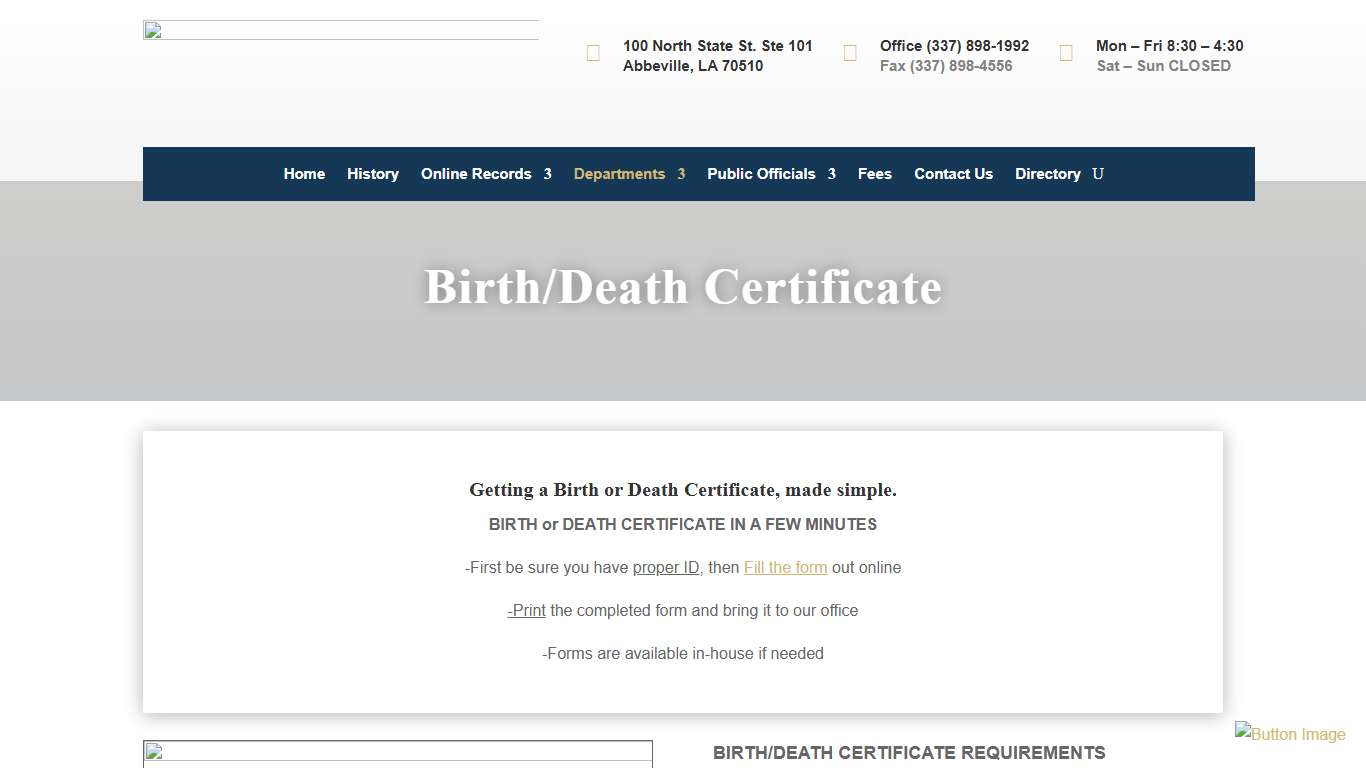Screen dimensions: 1366x768
Task: Click the clock icon near business hours
Action: 1065,53
